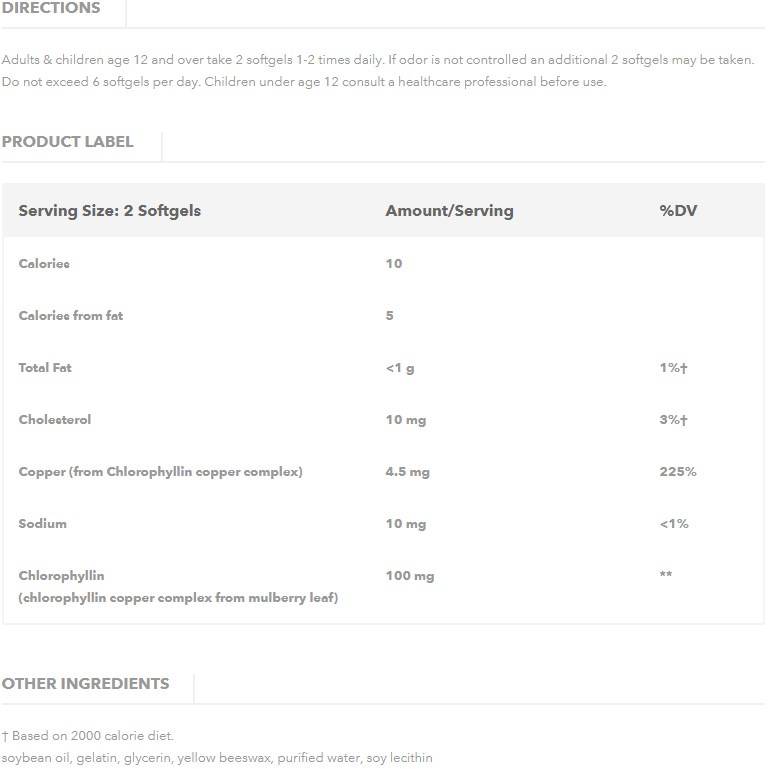Click the Based on 2000 calorie diet footnote

[88, 736]
